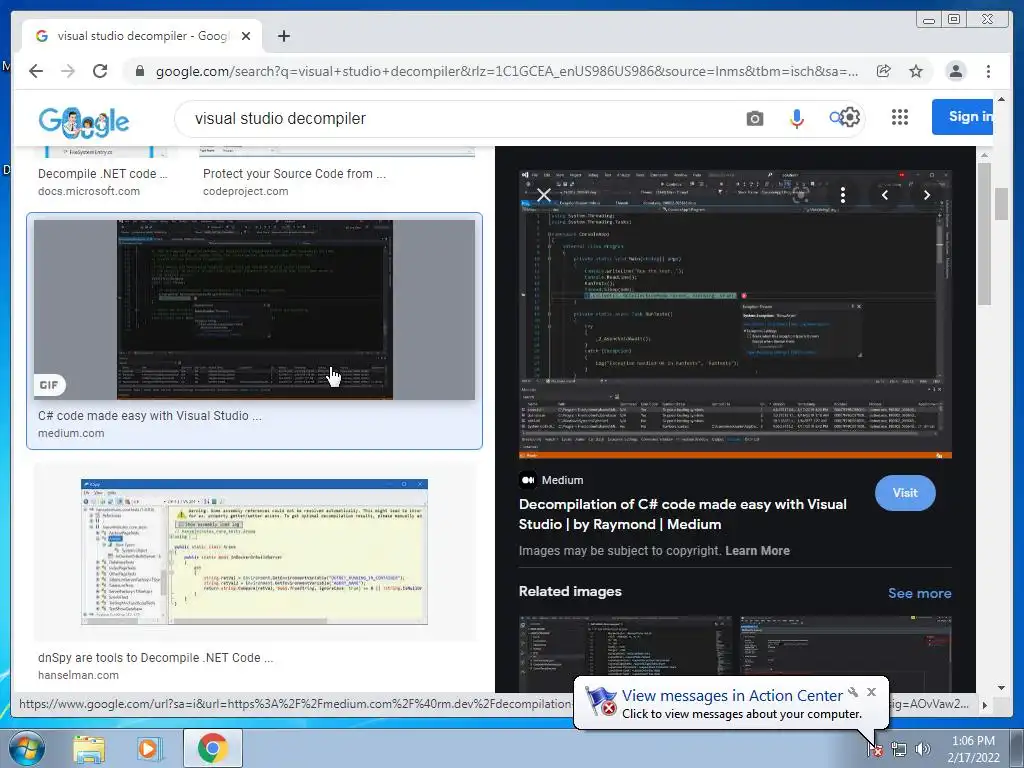This screenshot has height=768, width=1024.
Task: Close the 'visual studio decompiler' tab
Action: [246, 36]
